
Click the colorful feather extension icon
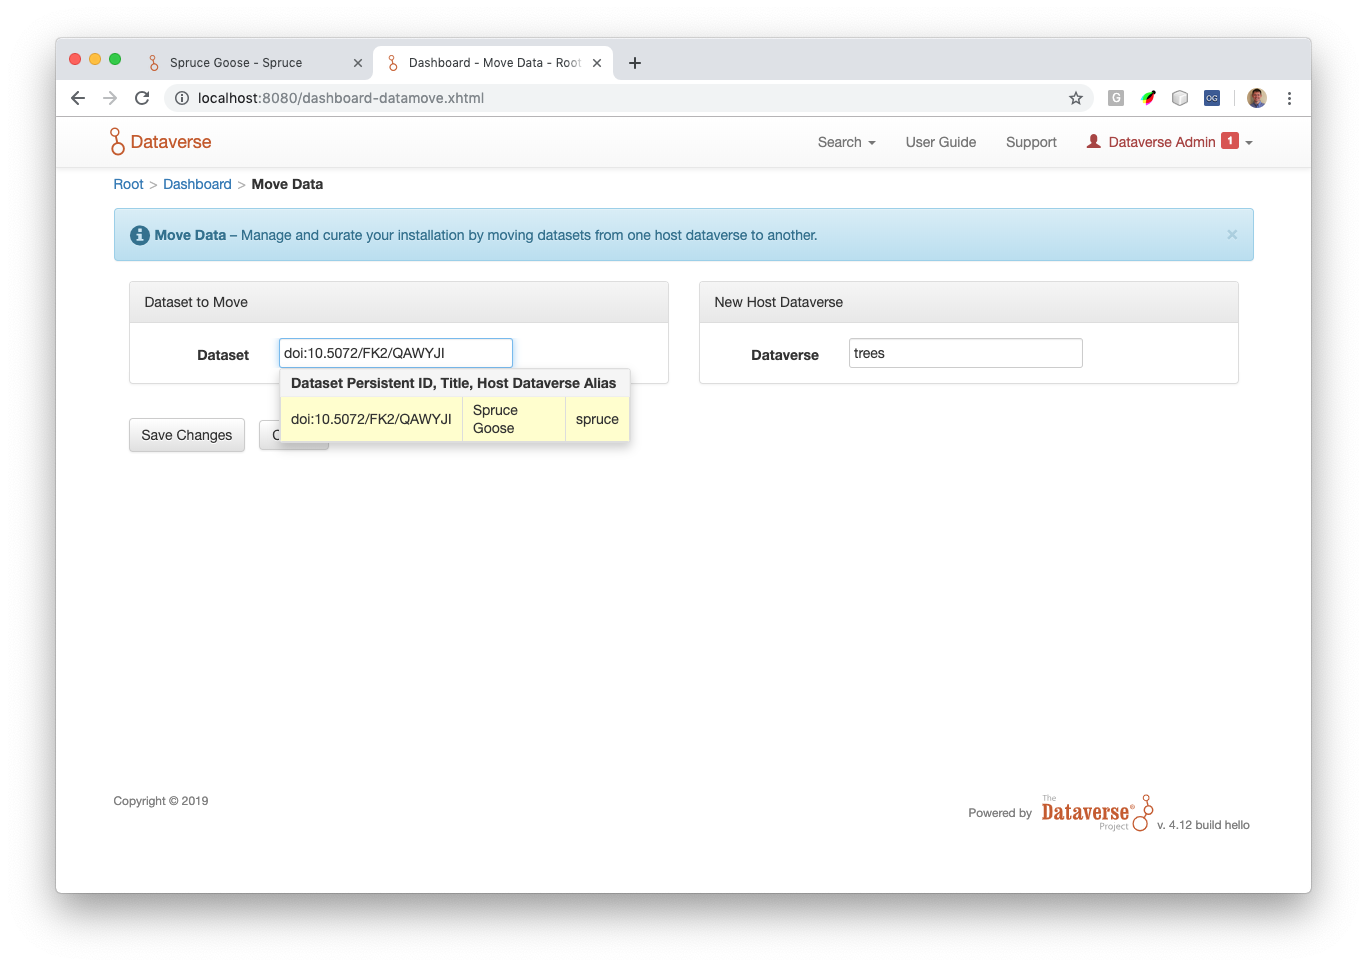click(x=1148, y=98)
